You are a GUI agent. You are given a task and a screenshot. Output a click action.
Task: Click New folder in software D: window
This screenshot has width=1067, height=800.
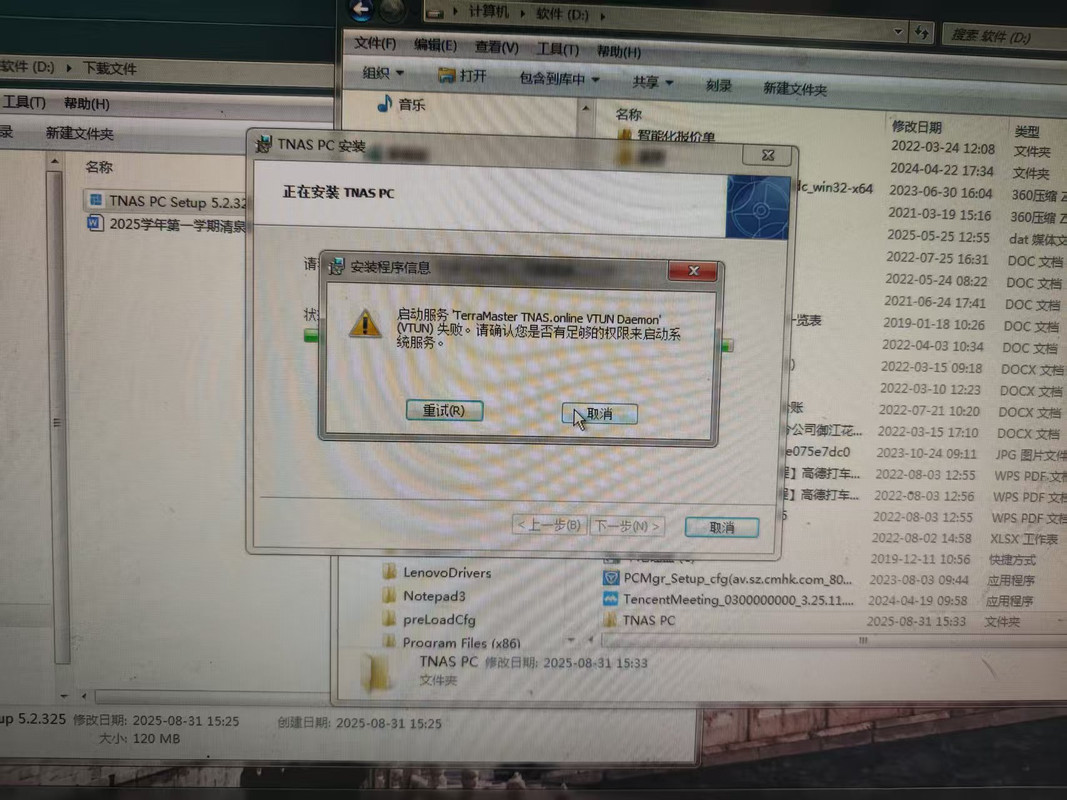795,88
